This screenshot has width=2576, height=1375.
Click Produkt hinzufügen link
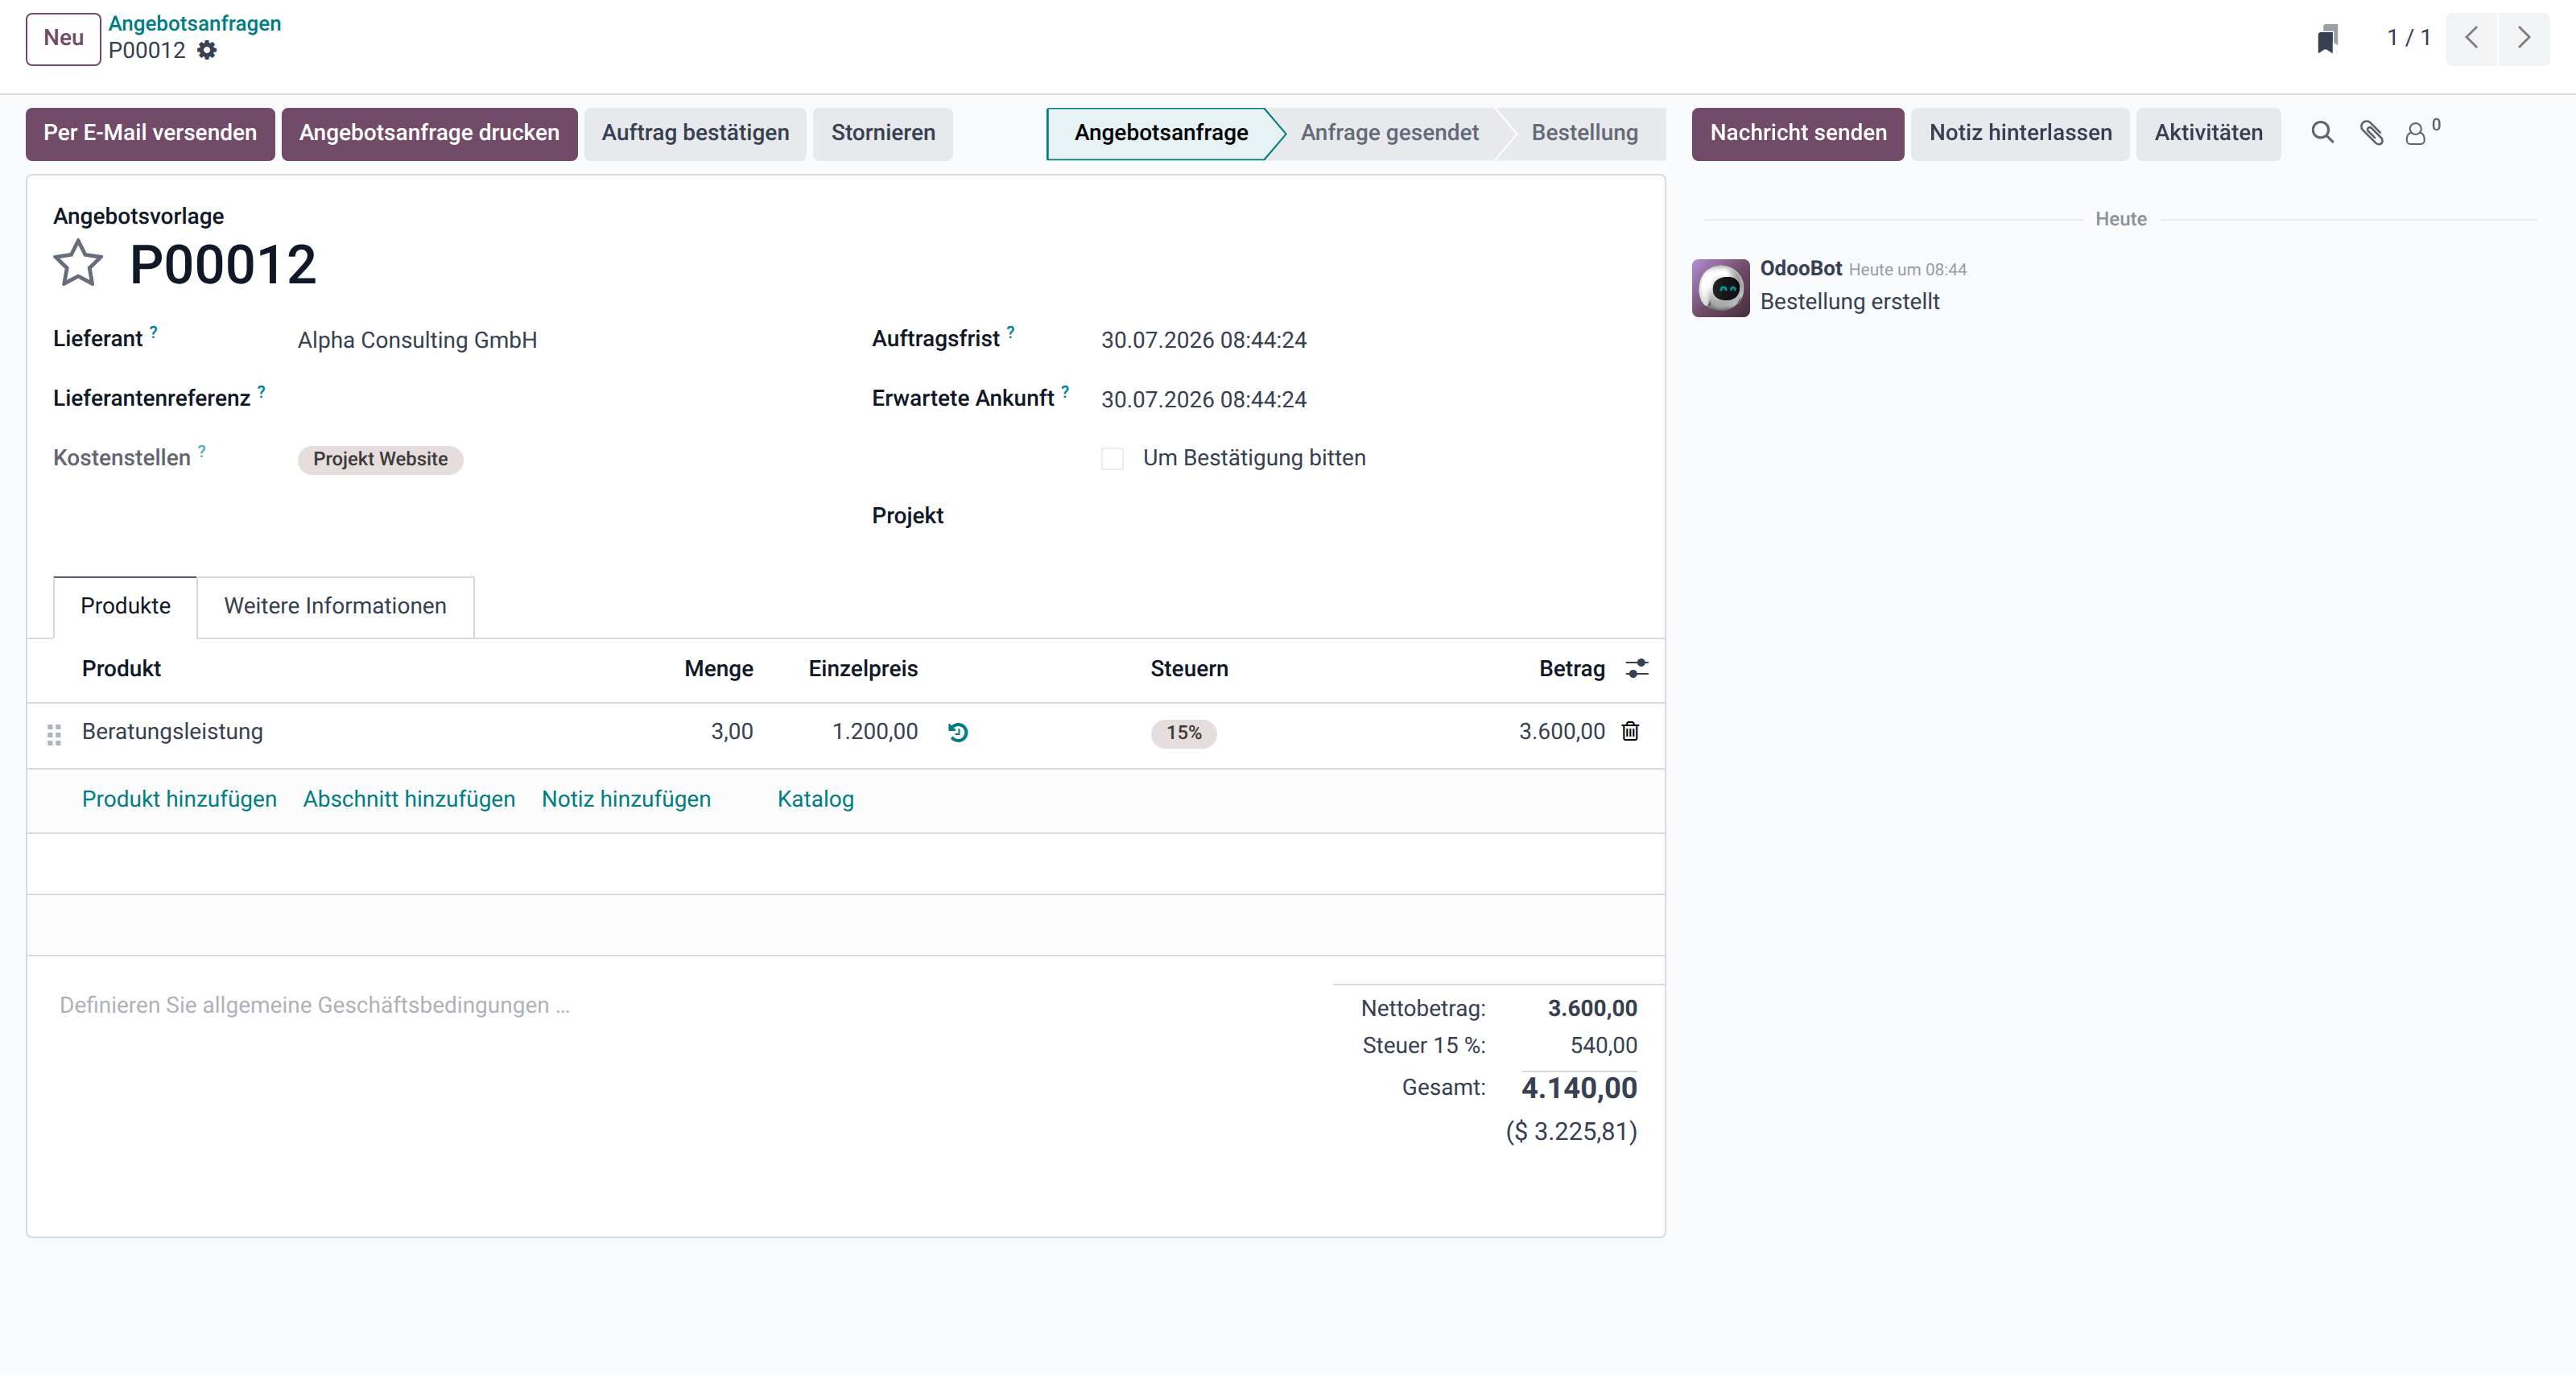pos(179,799)
